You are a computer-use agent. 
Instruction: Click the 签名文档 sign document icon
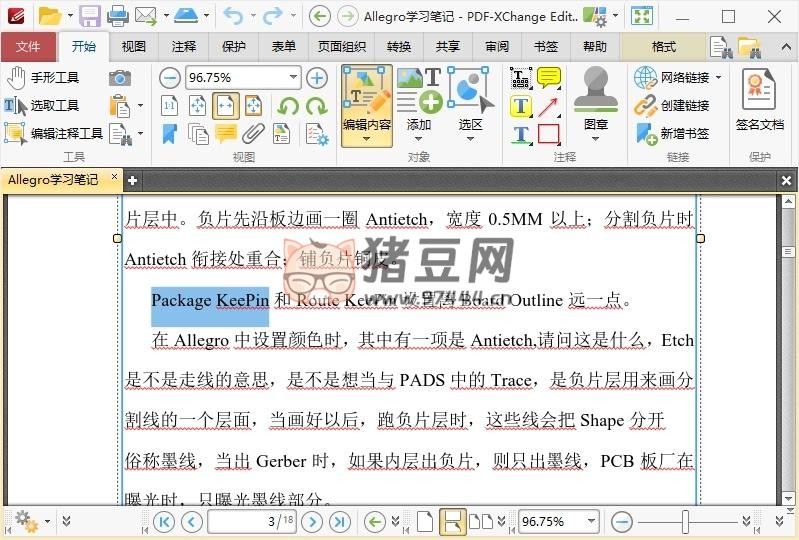pos(759,101)
